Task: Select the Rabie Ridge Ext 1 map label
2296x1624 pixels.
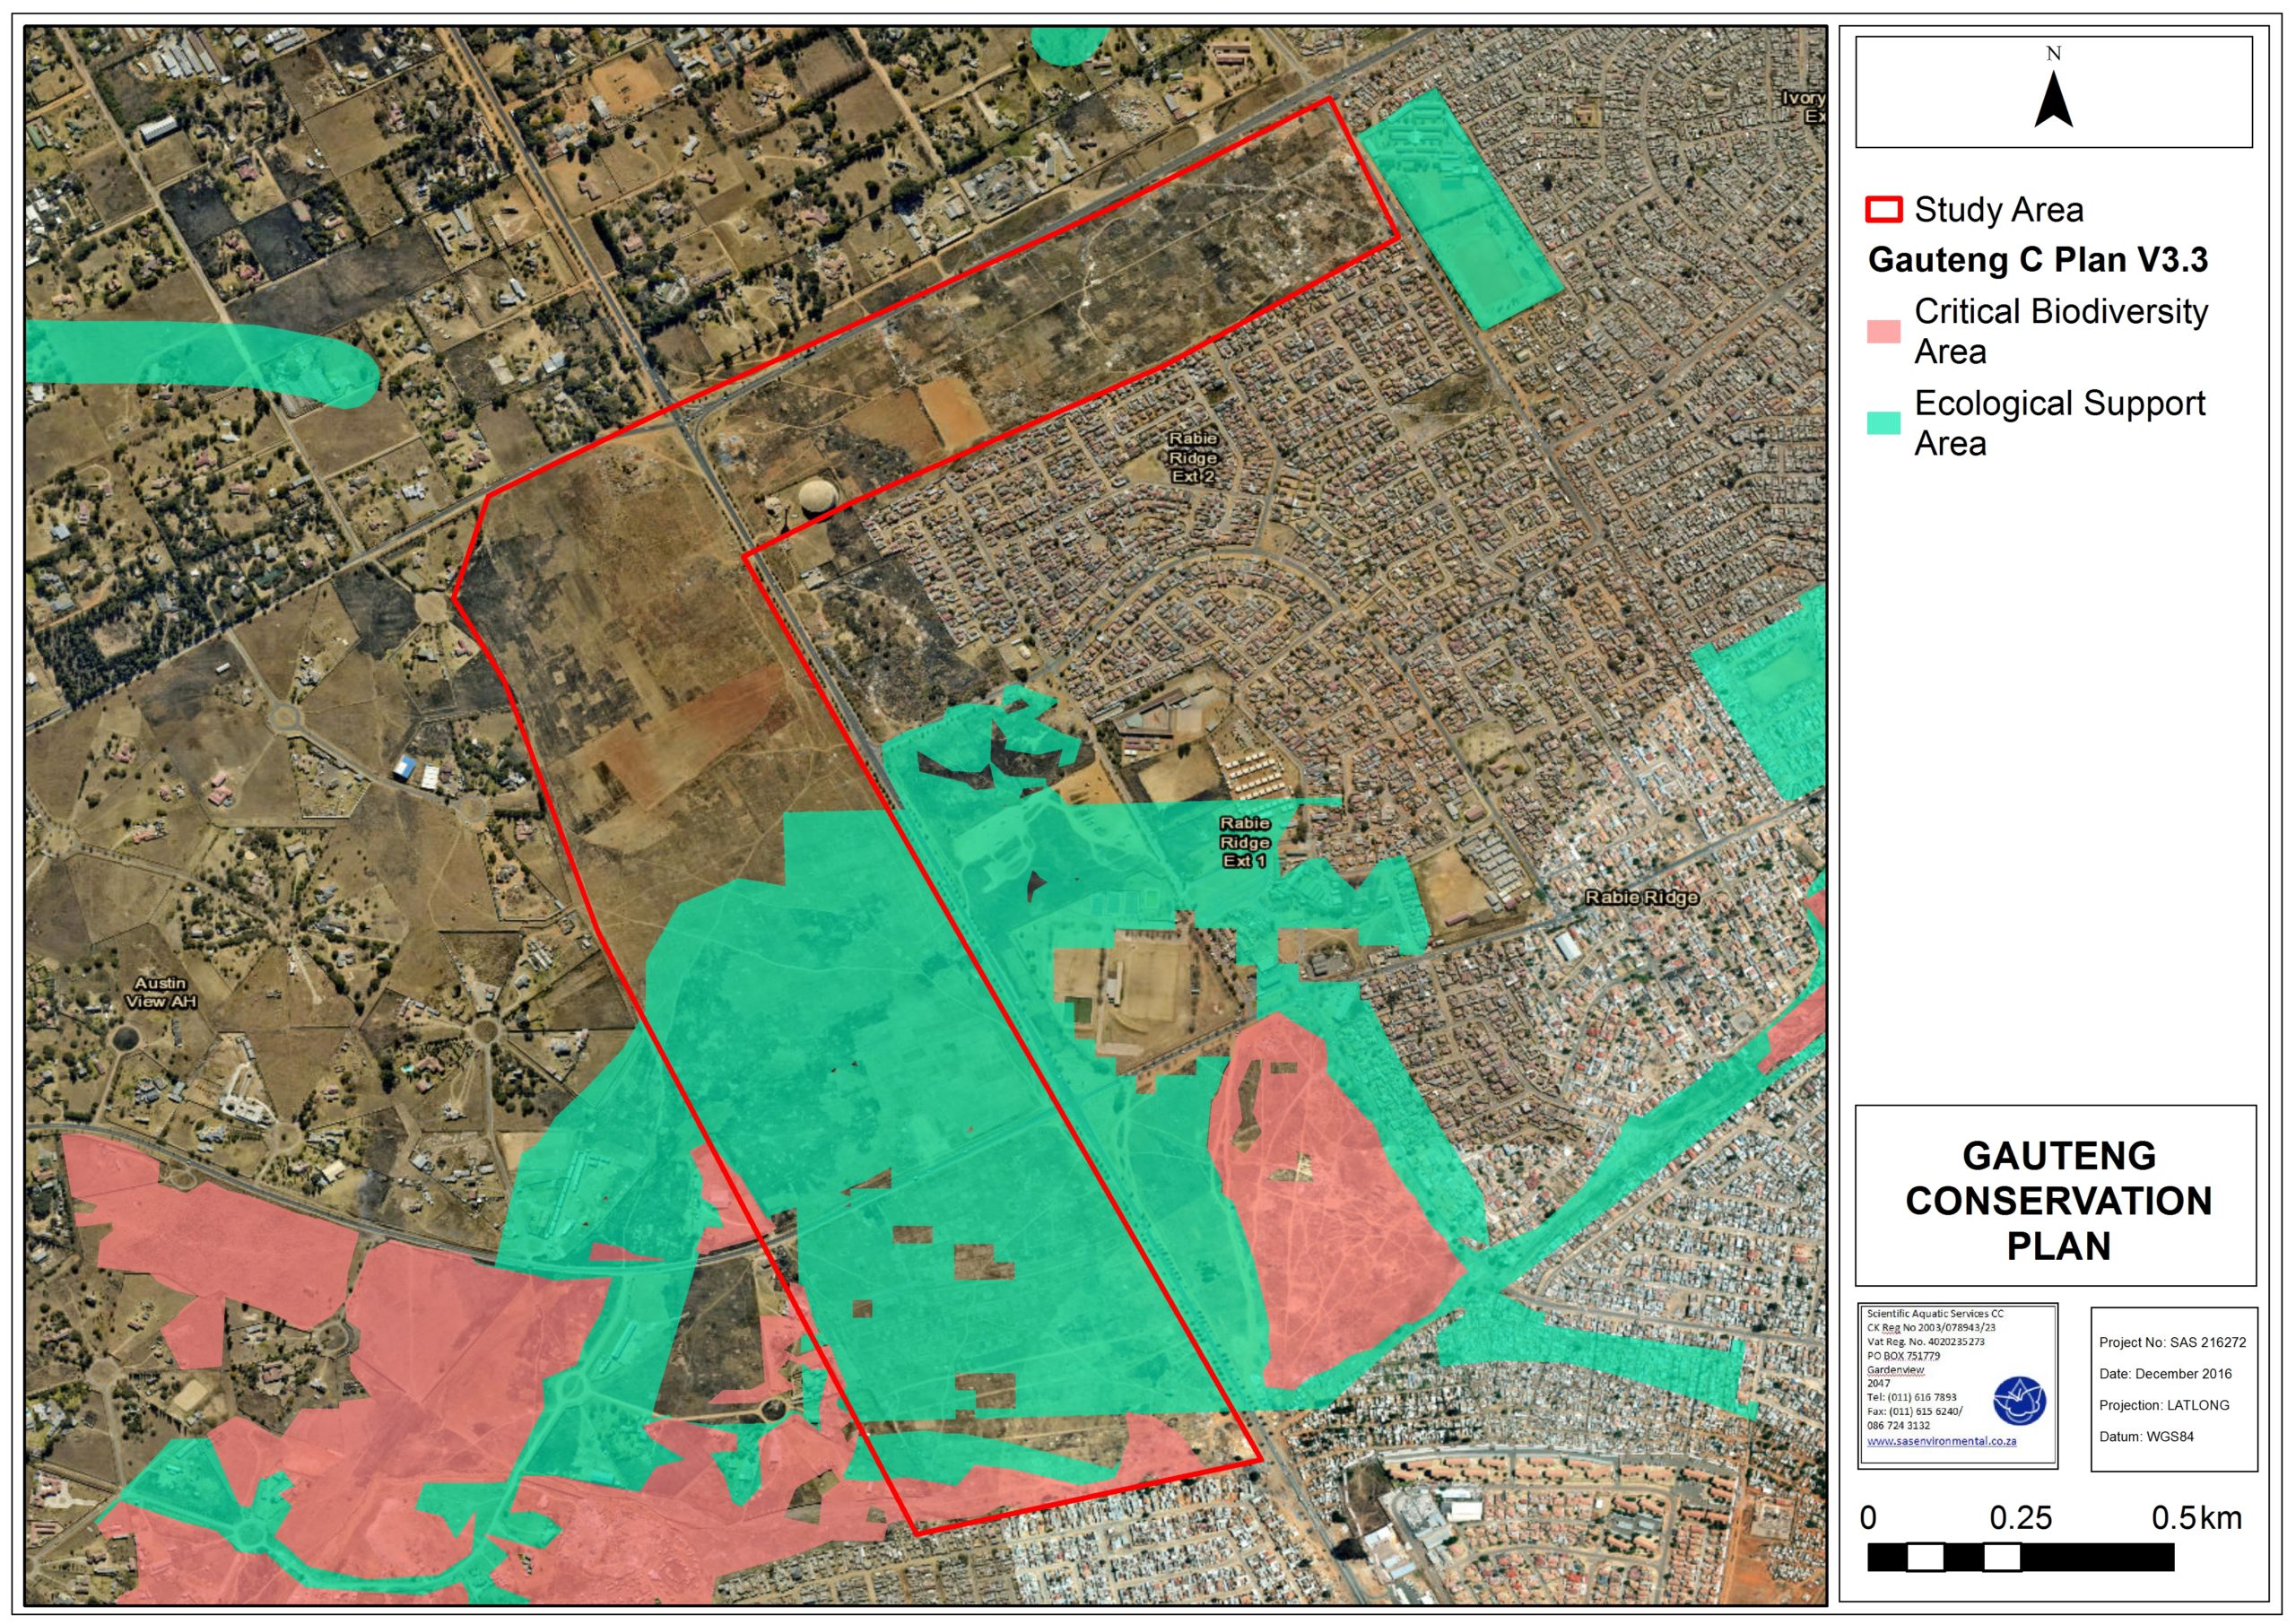Action: click(x=1245, y=842)
